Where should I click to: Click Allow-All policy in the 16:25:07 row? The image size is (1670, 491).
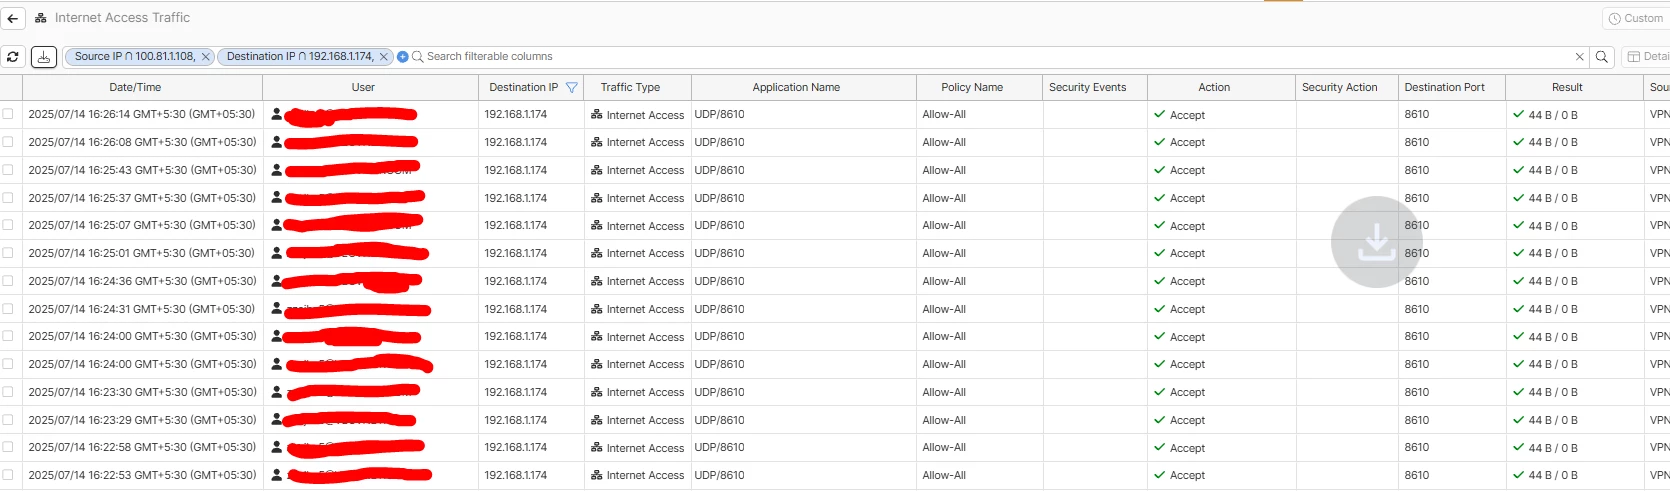[x=944, y=225]
